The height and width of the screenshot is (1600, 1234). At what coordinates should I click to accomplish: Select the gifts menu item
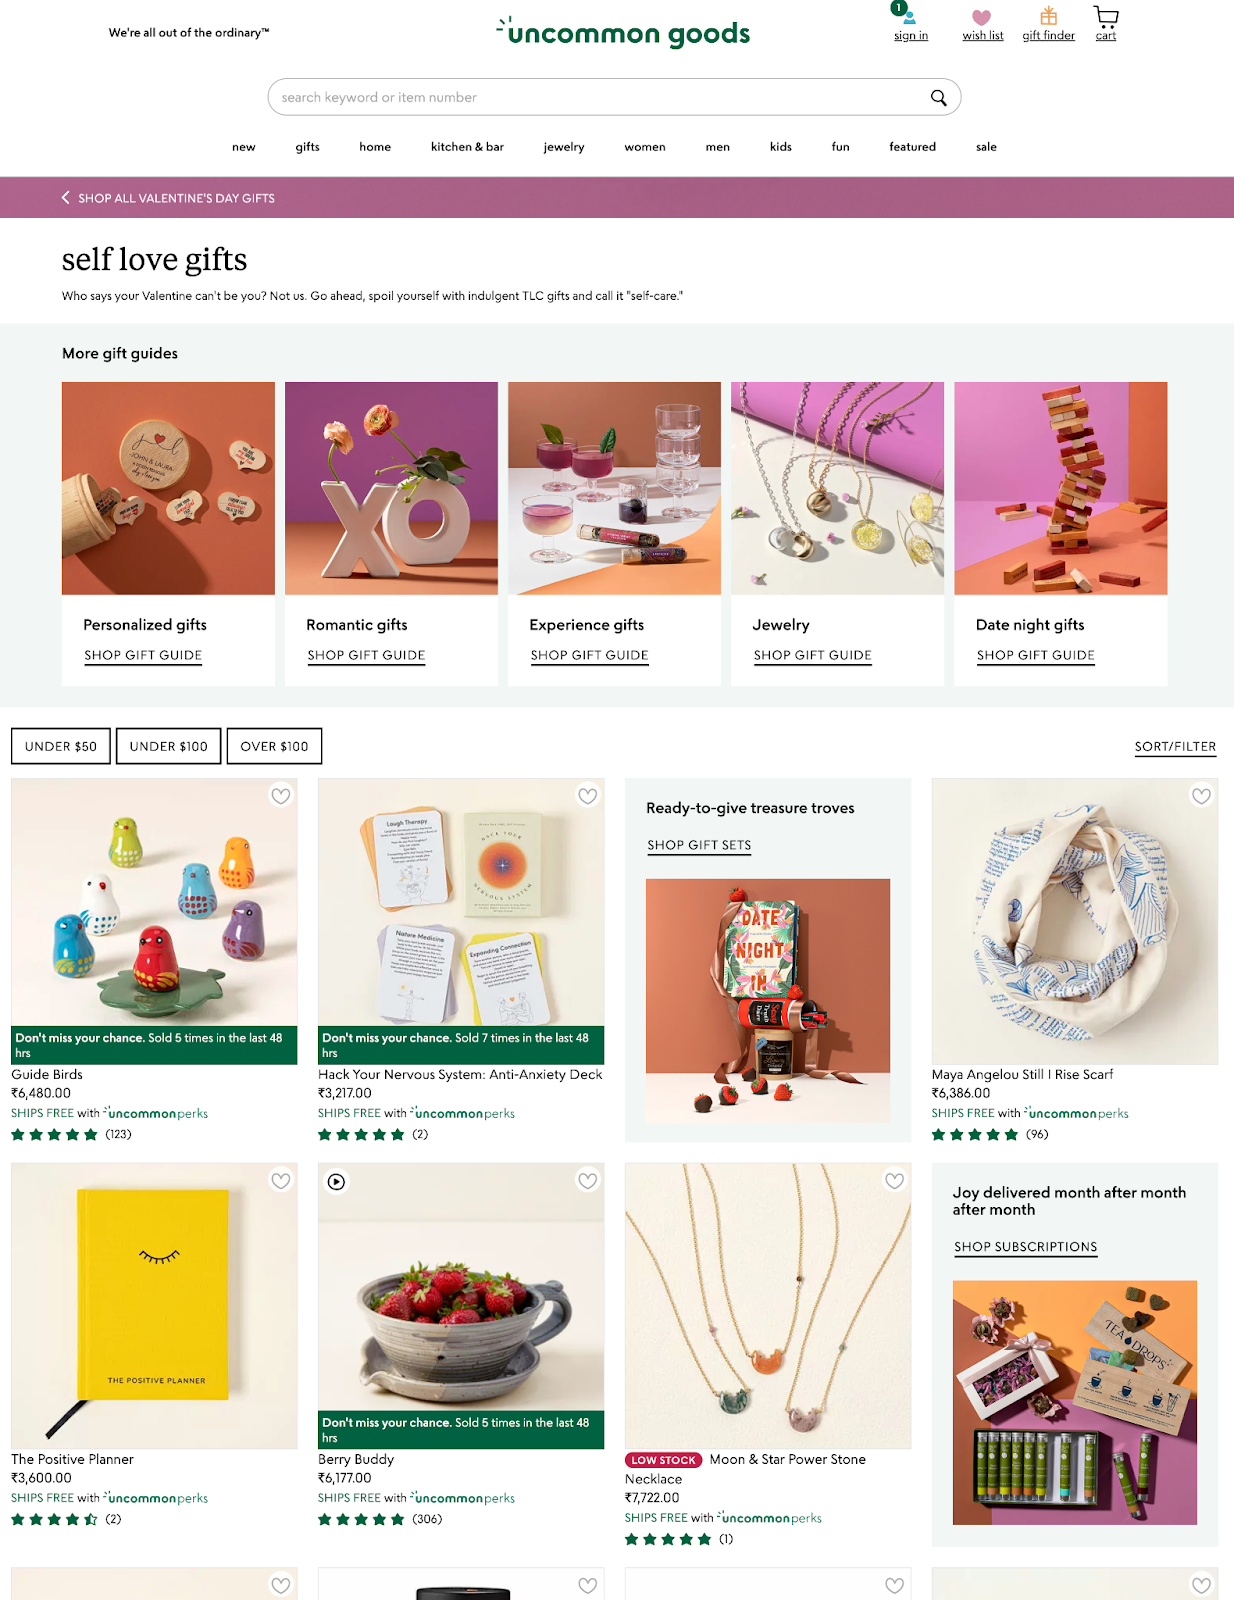click(308, 147)
